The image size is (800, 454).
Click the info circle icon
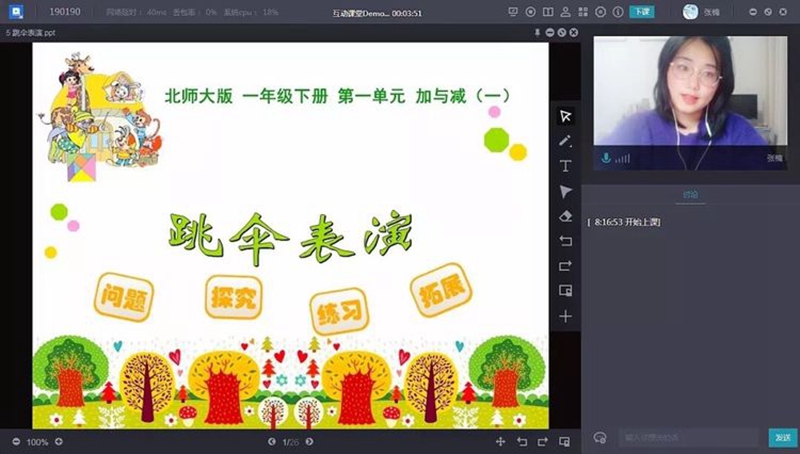tap(618, 12)
